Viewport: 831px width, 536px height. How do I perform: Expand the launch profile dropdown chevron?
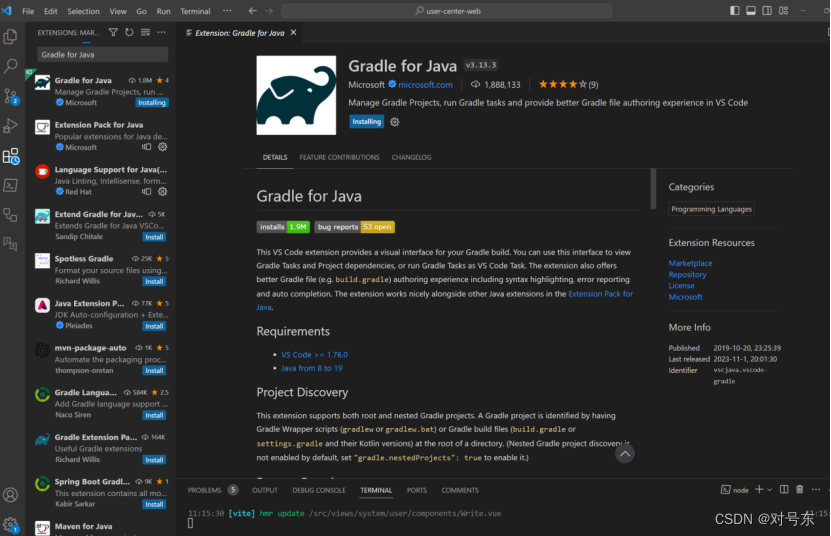tap(770, 490)
